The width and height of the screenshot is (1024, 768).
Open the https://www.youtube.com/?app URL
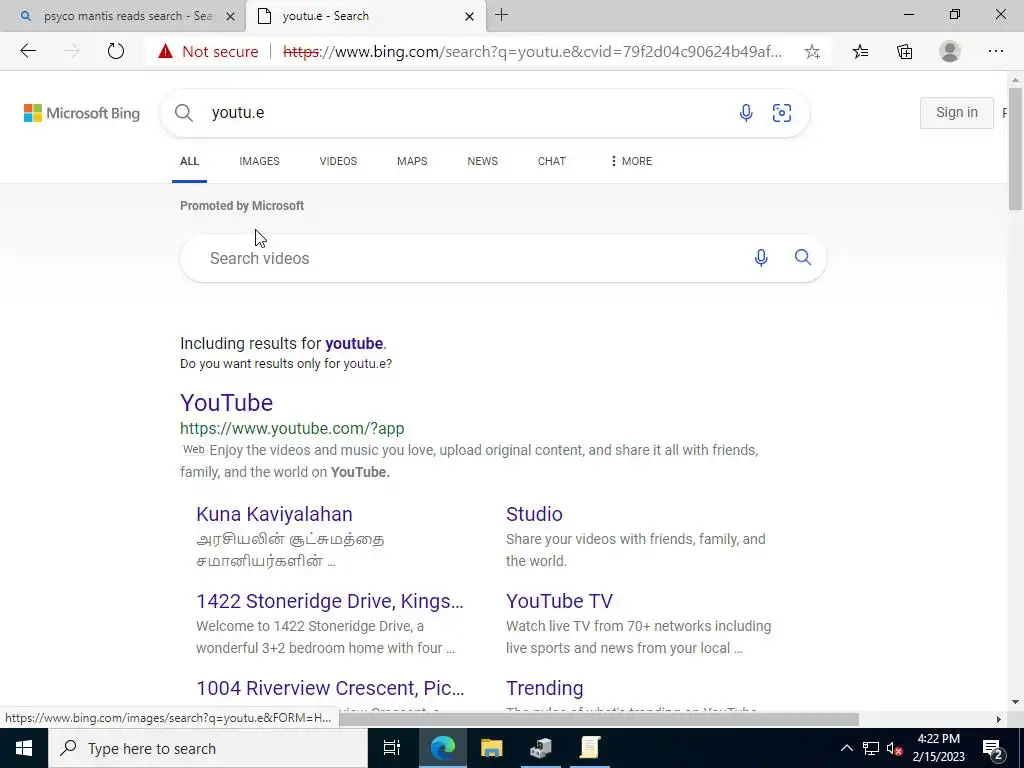point(292,428)
